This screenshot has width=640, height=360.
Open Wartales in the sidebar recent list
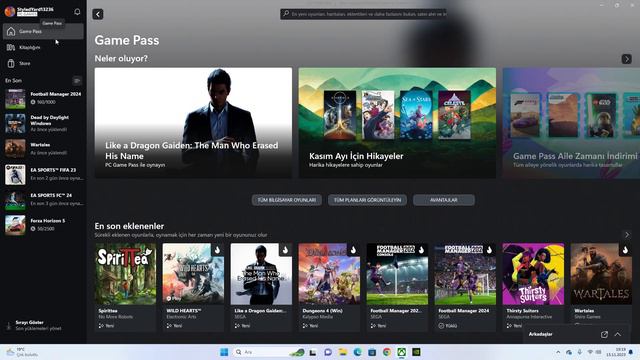[43, 149]
